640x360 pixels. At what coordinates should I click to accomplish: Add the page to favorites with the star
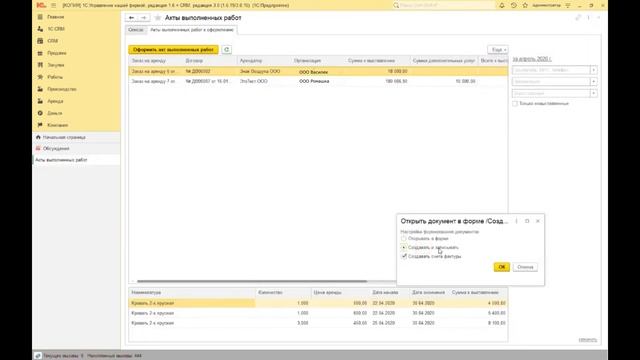[x=158, y=18]
